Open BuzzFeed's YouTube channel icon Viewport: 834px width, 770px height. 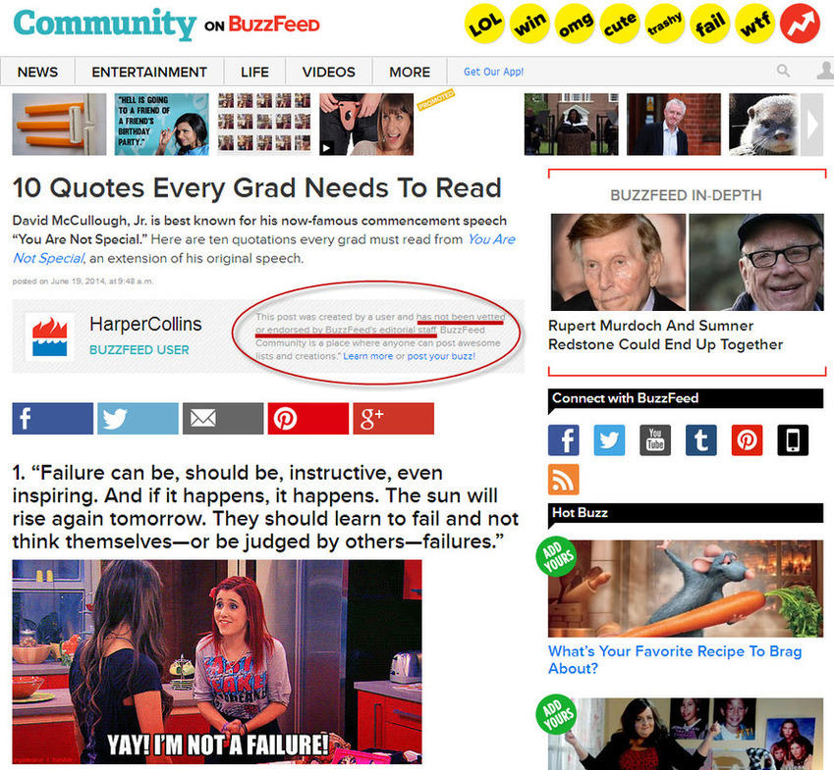655,440
